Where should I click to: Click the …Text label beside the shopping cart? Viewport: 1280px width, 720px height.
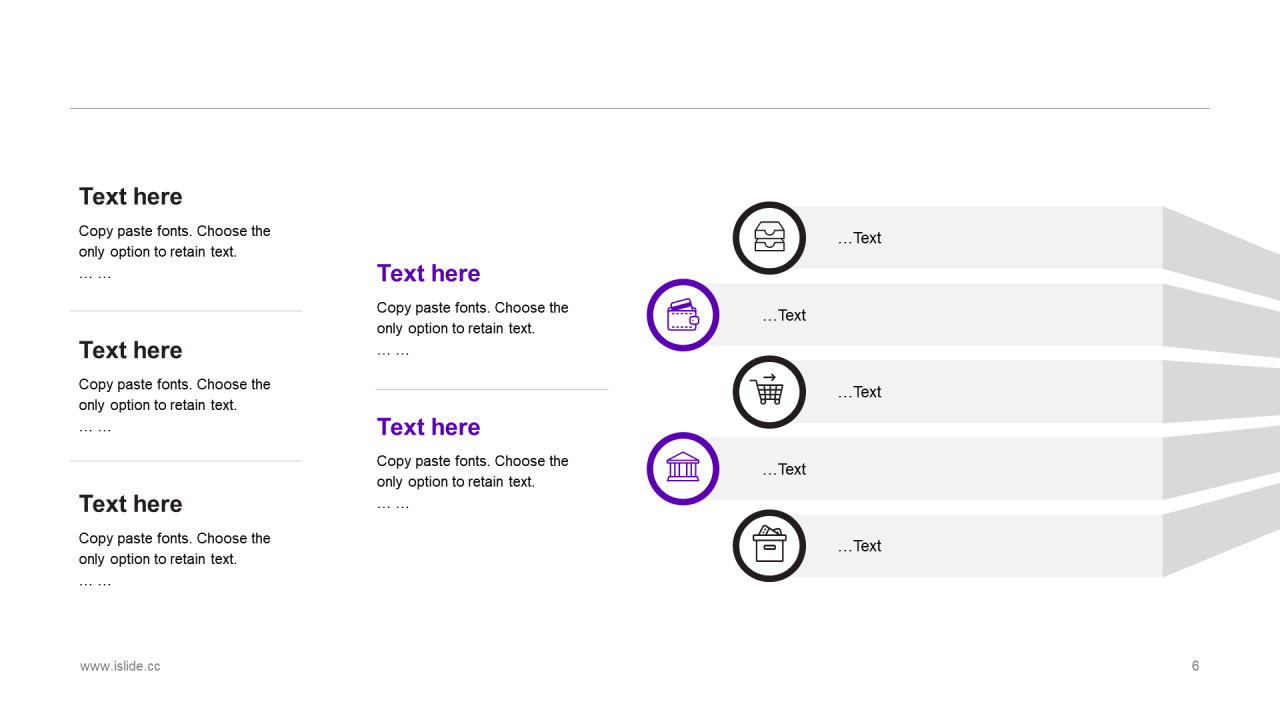[859, 392]
